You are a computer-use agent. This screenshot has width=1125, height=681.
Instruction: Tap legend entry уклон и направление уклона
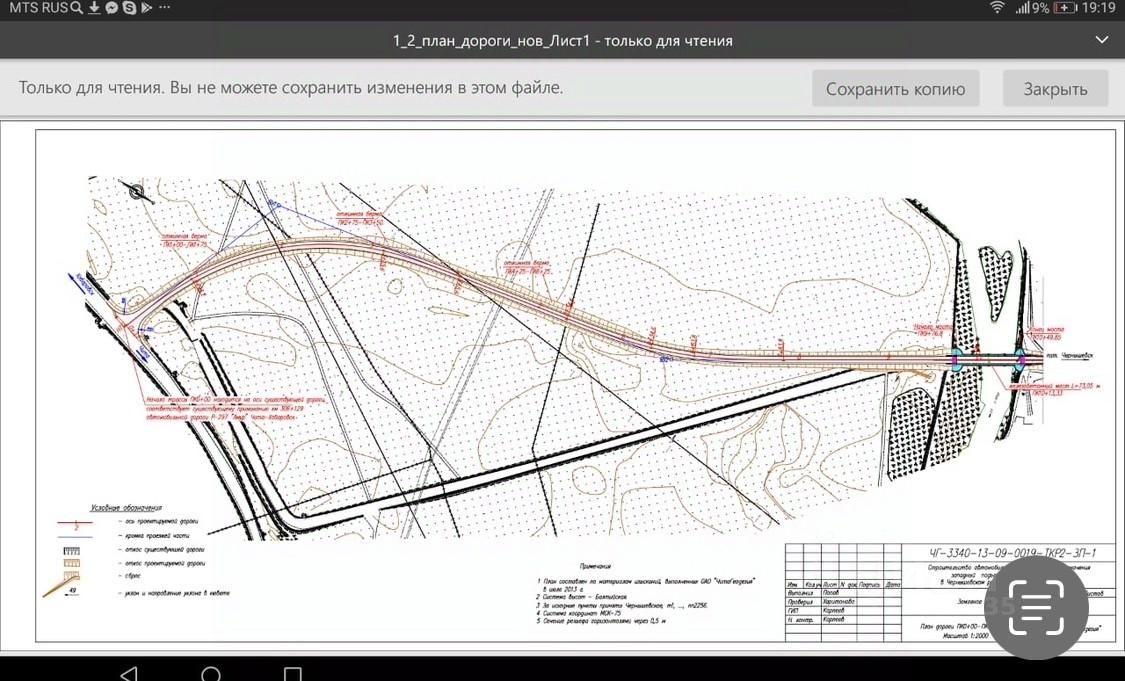pyautogui.click(x=174, y=593)
